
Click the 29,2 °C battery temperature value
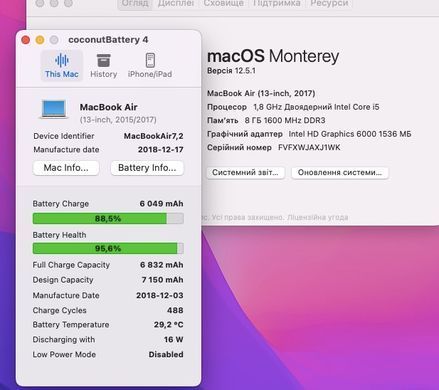168,325
